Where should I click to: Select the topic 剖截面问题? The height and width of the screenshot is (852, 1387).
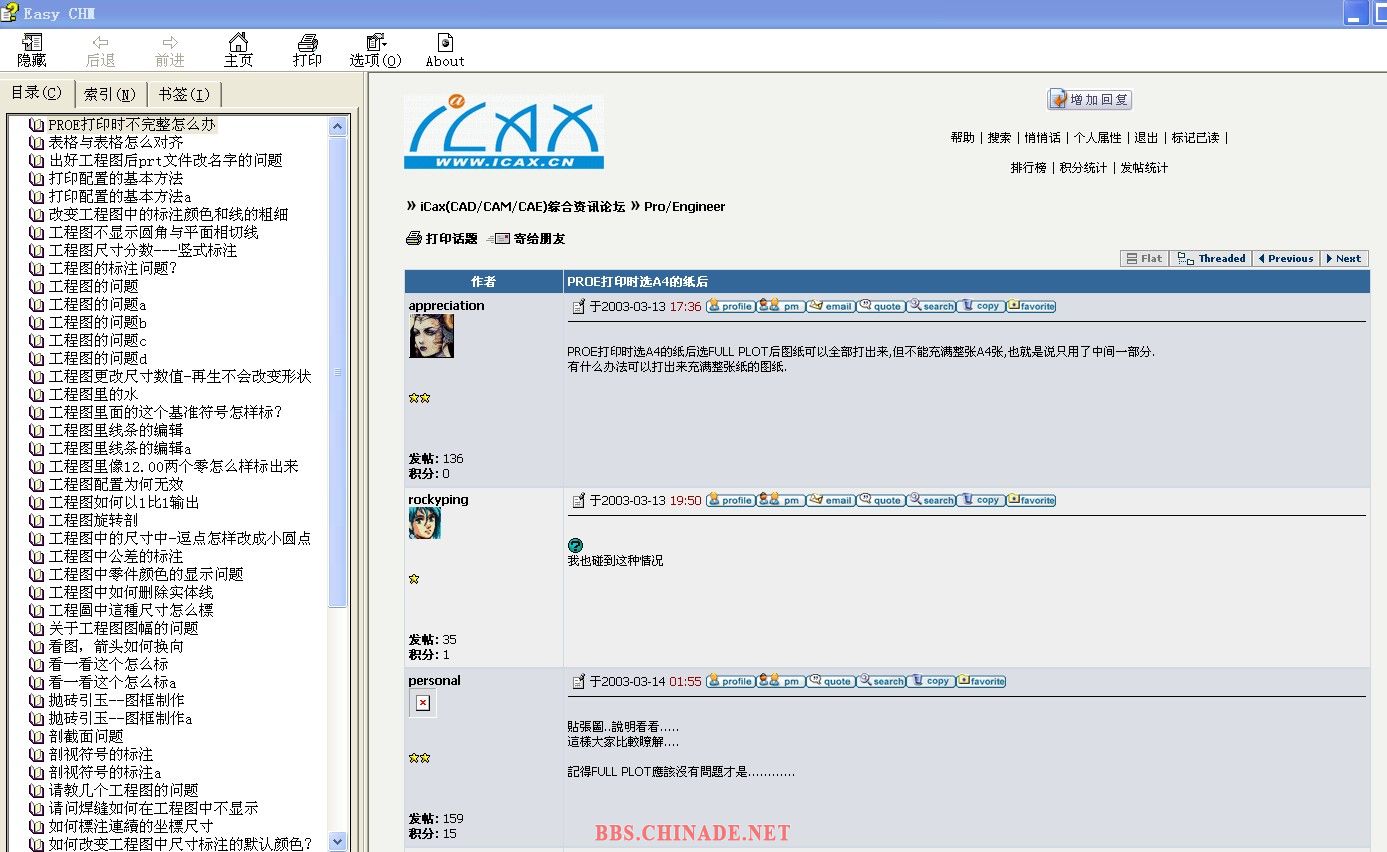[x=86, y=736]
